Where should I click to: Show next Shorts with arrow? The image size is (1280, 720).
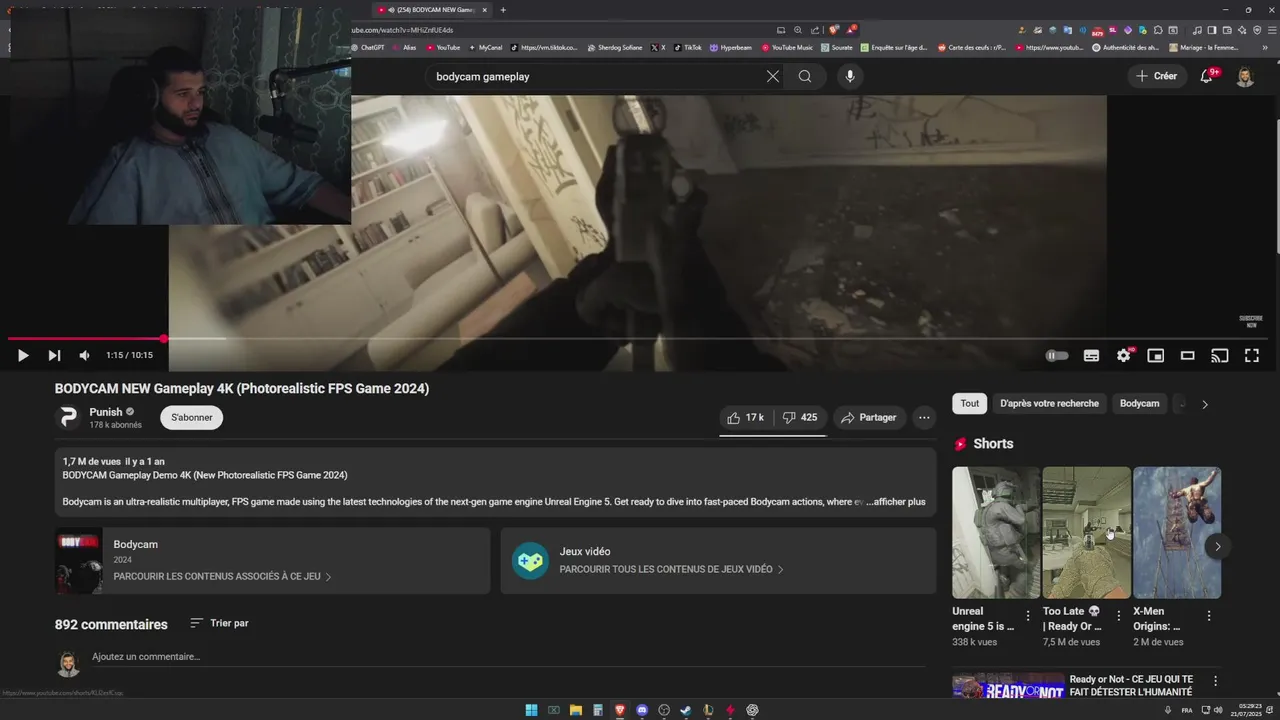pyautogui.click(x=1217, y=546)
